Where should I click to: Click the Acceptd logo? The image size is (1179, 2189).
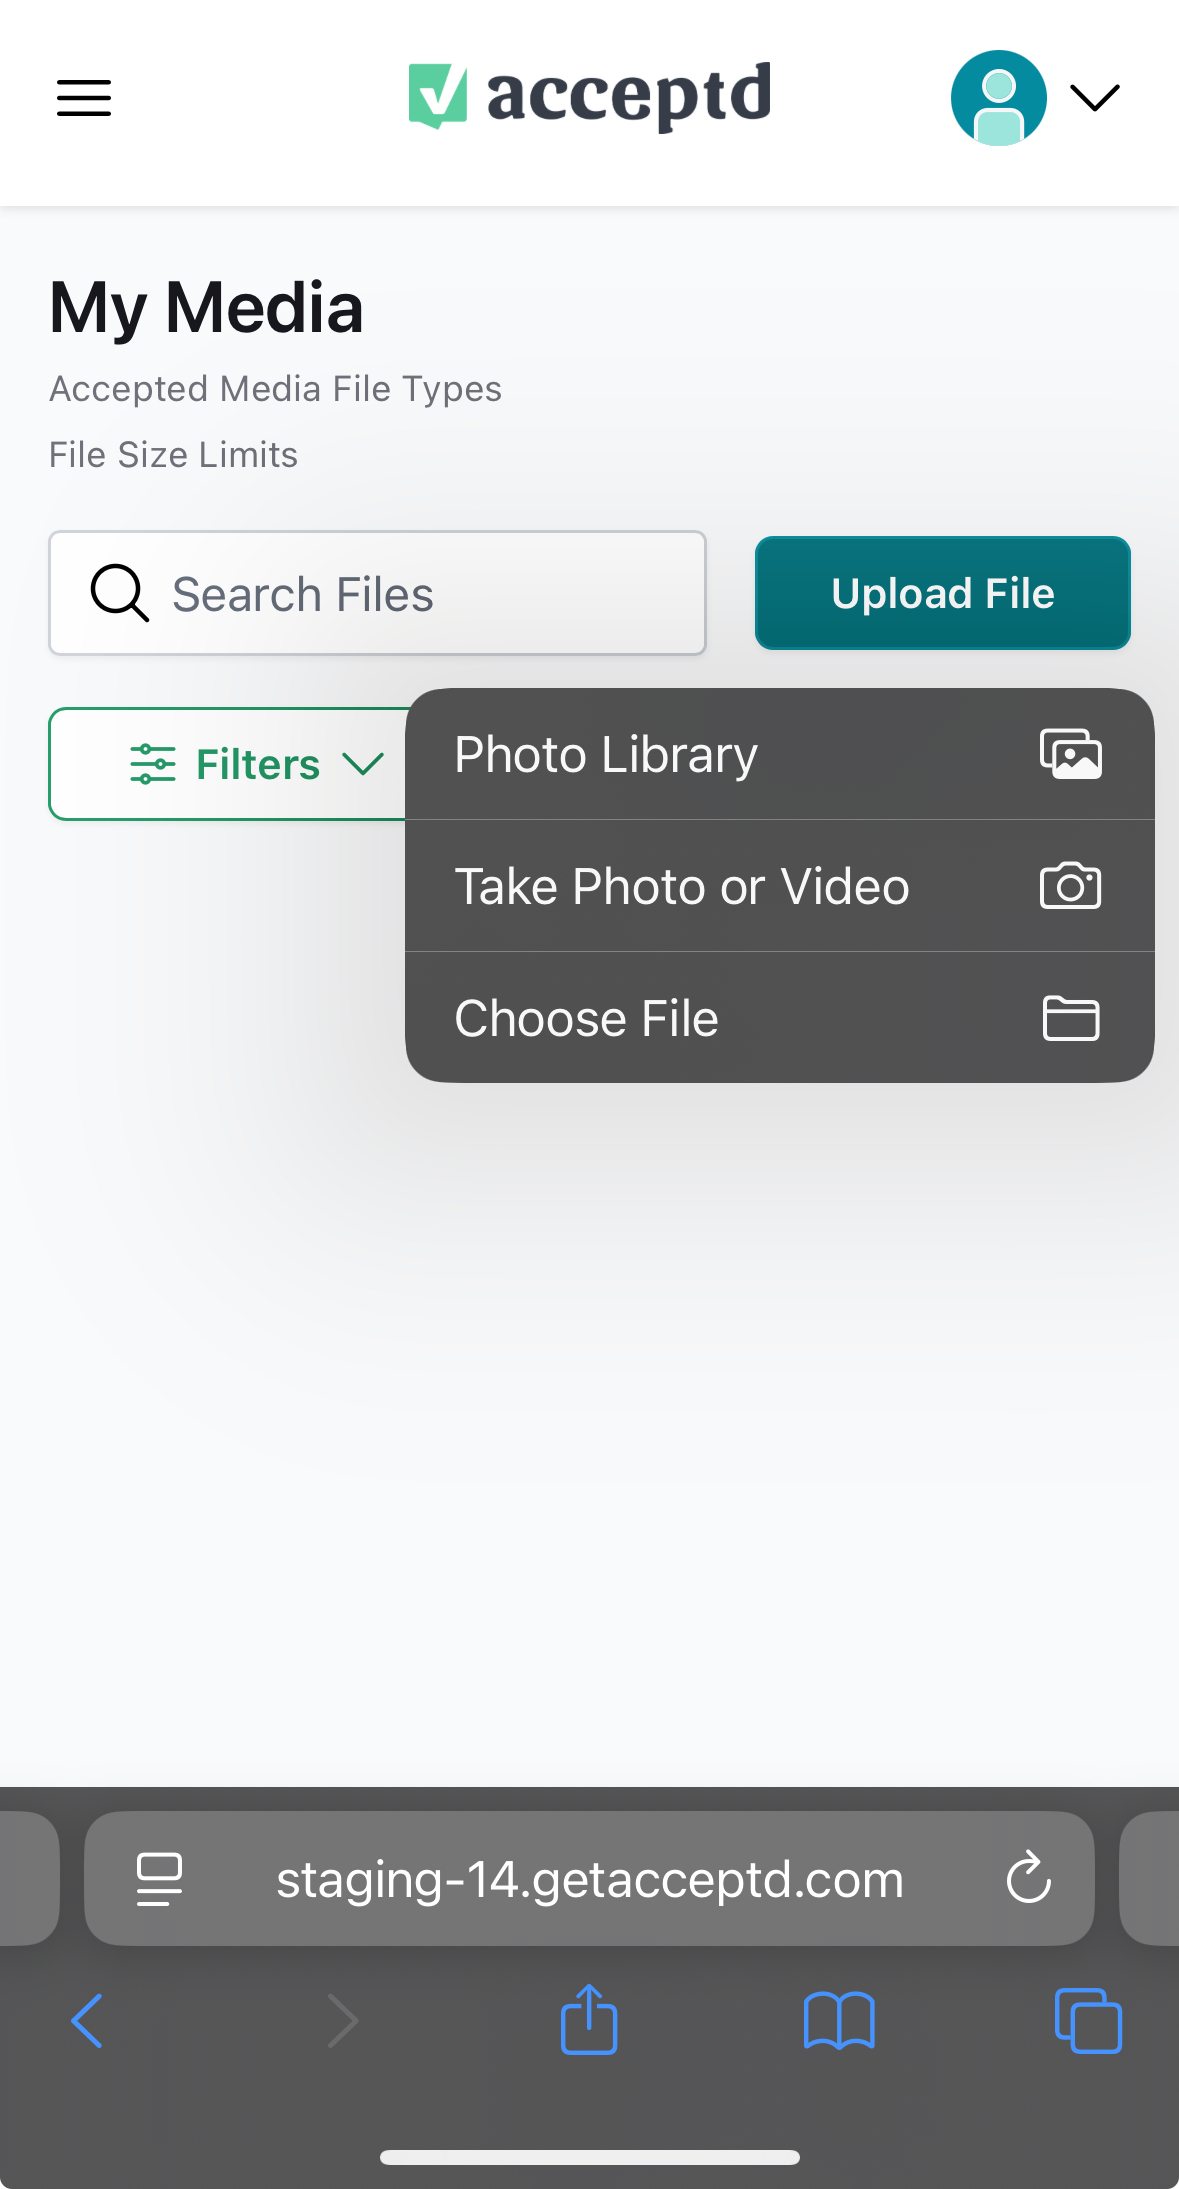590,96
